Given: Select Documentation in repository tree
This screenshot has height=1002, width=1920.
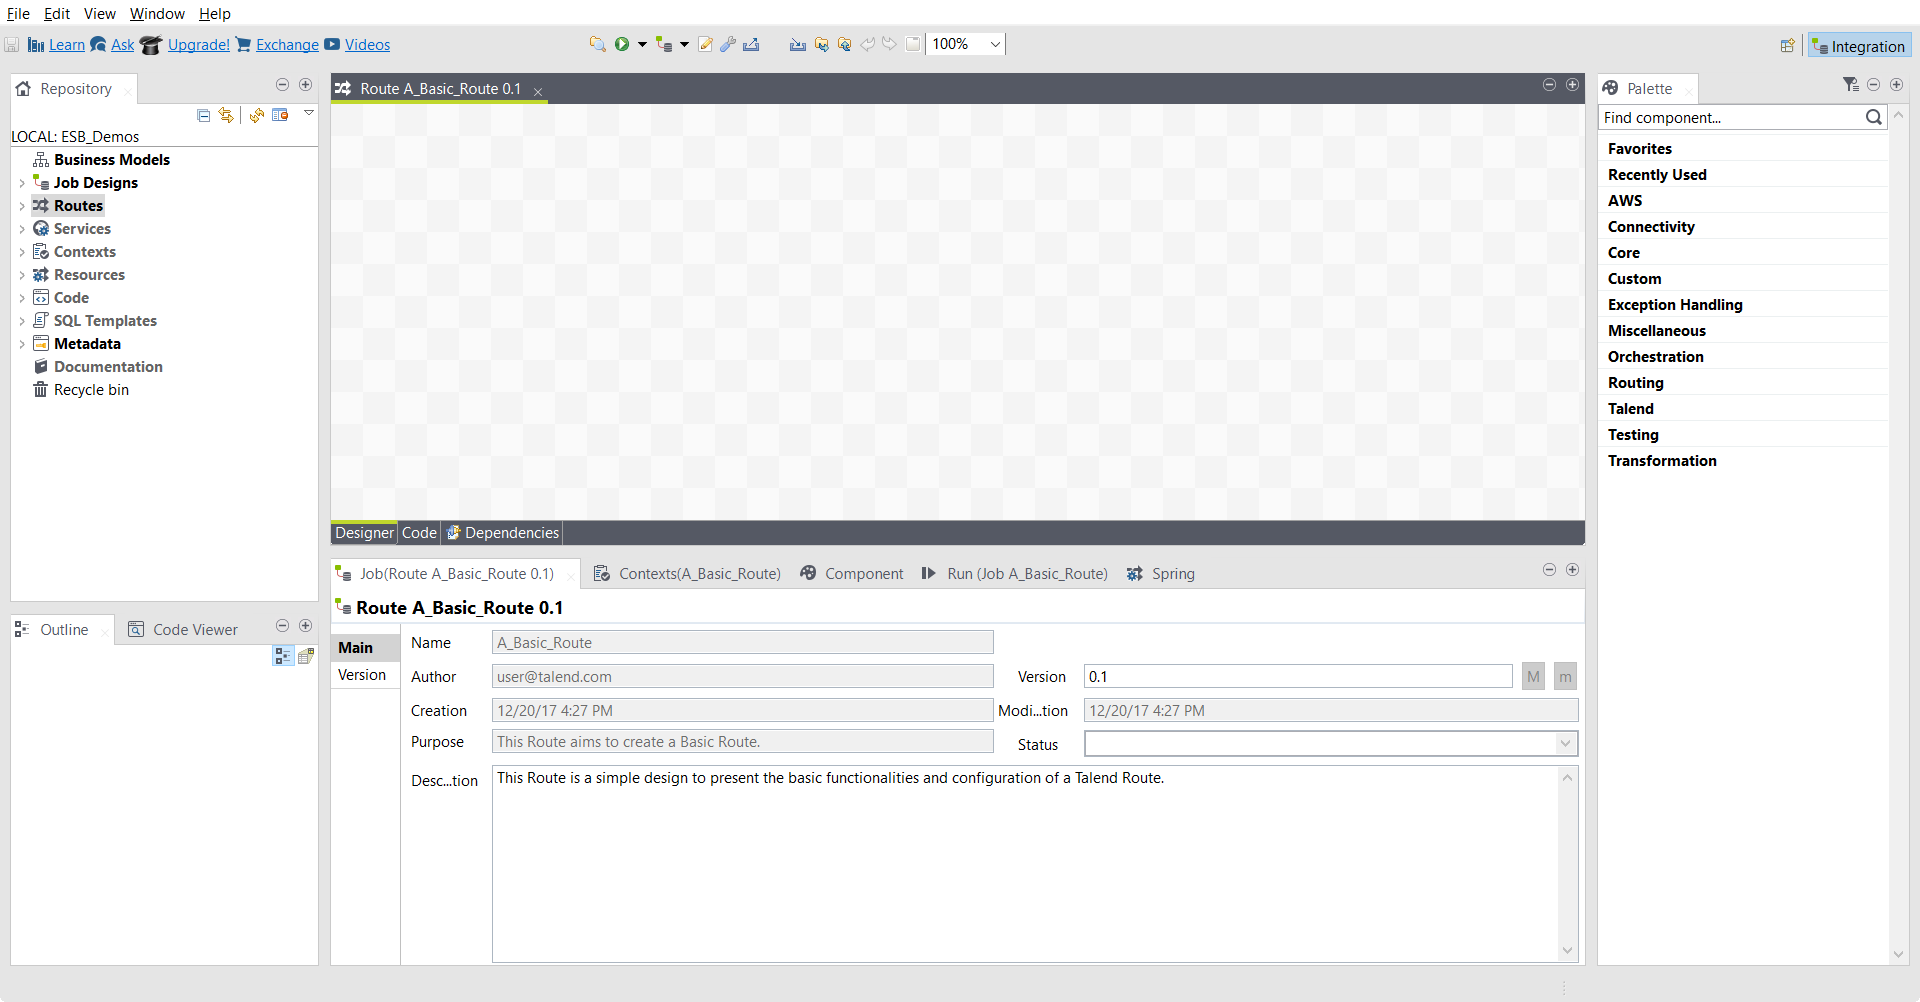Looking at the screenshot, I should click(108, 367).
